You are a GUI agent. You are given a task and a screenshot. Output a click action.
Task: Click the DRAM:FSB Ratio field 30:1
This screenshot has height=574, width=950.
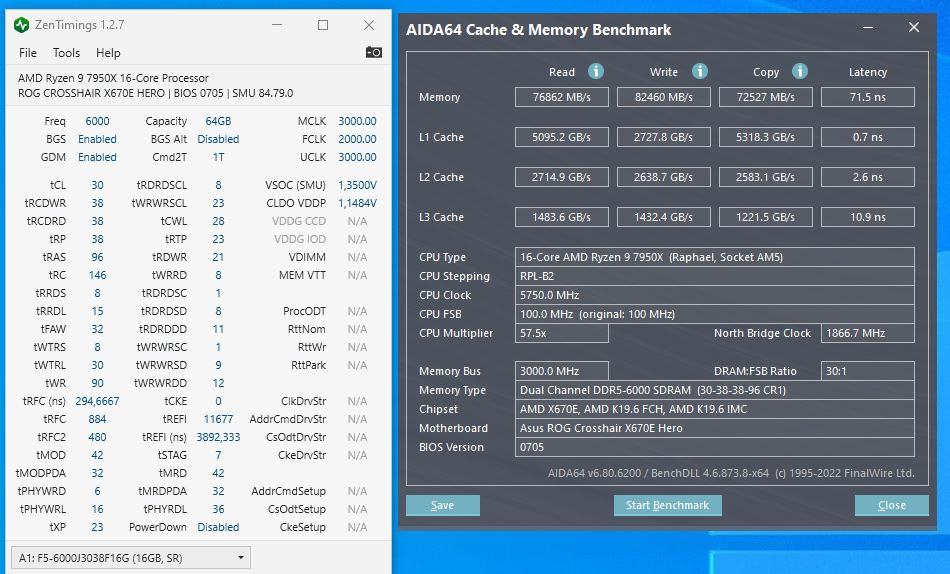(x=868, y=371)
